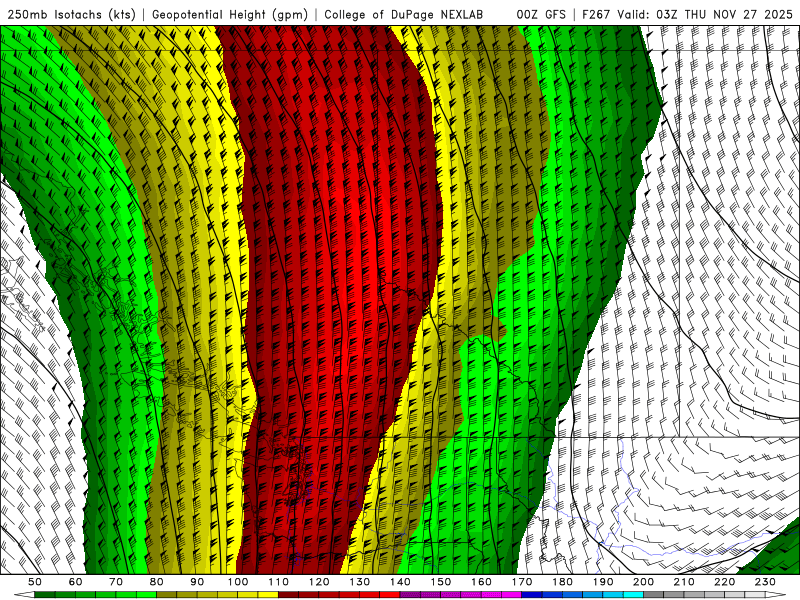Click the '60' legend value
The height and width of the screenshot is (600, 800).
pyautogui.click(x=76, y=582)
